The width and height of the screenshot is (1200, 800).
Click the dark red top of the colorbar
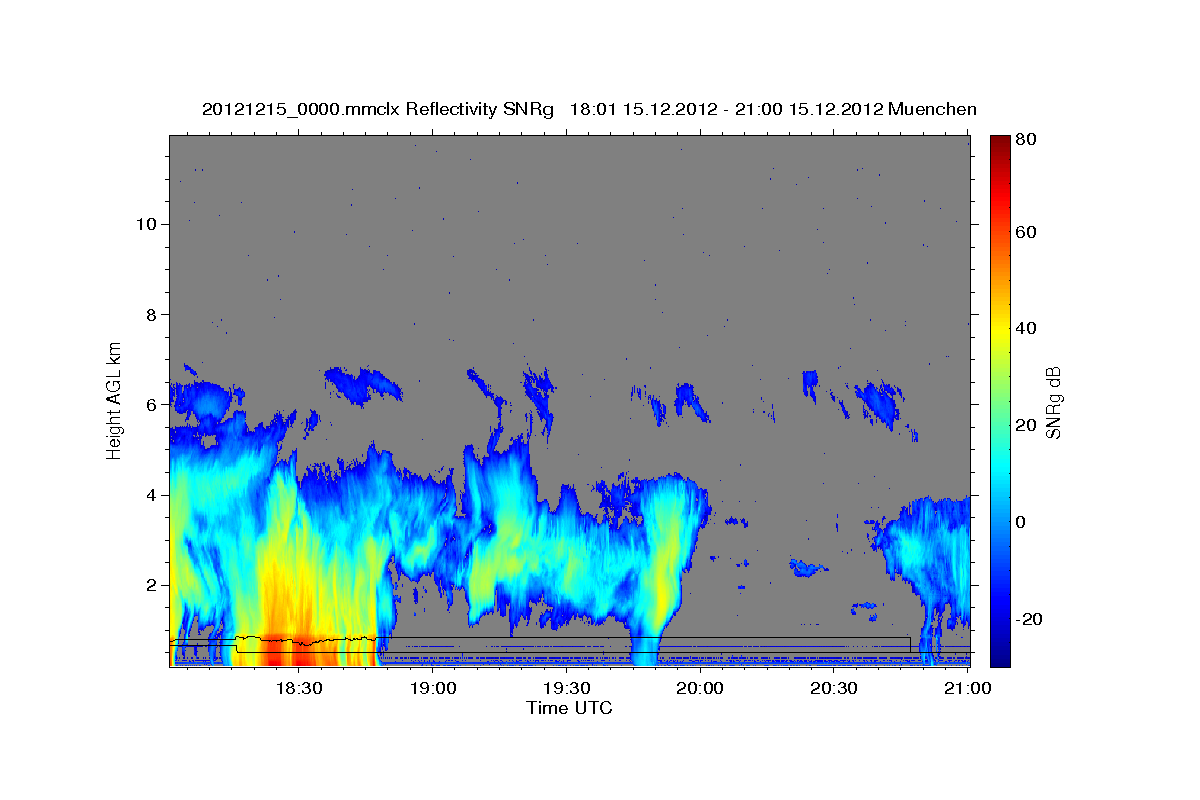999,145
